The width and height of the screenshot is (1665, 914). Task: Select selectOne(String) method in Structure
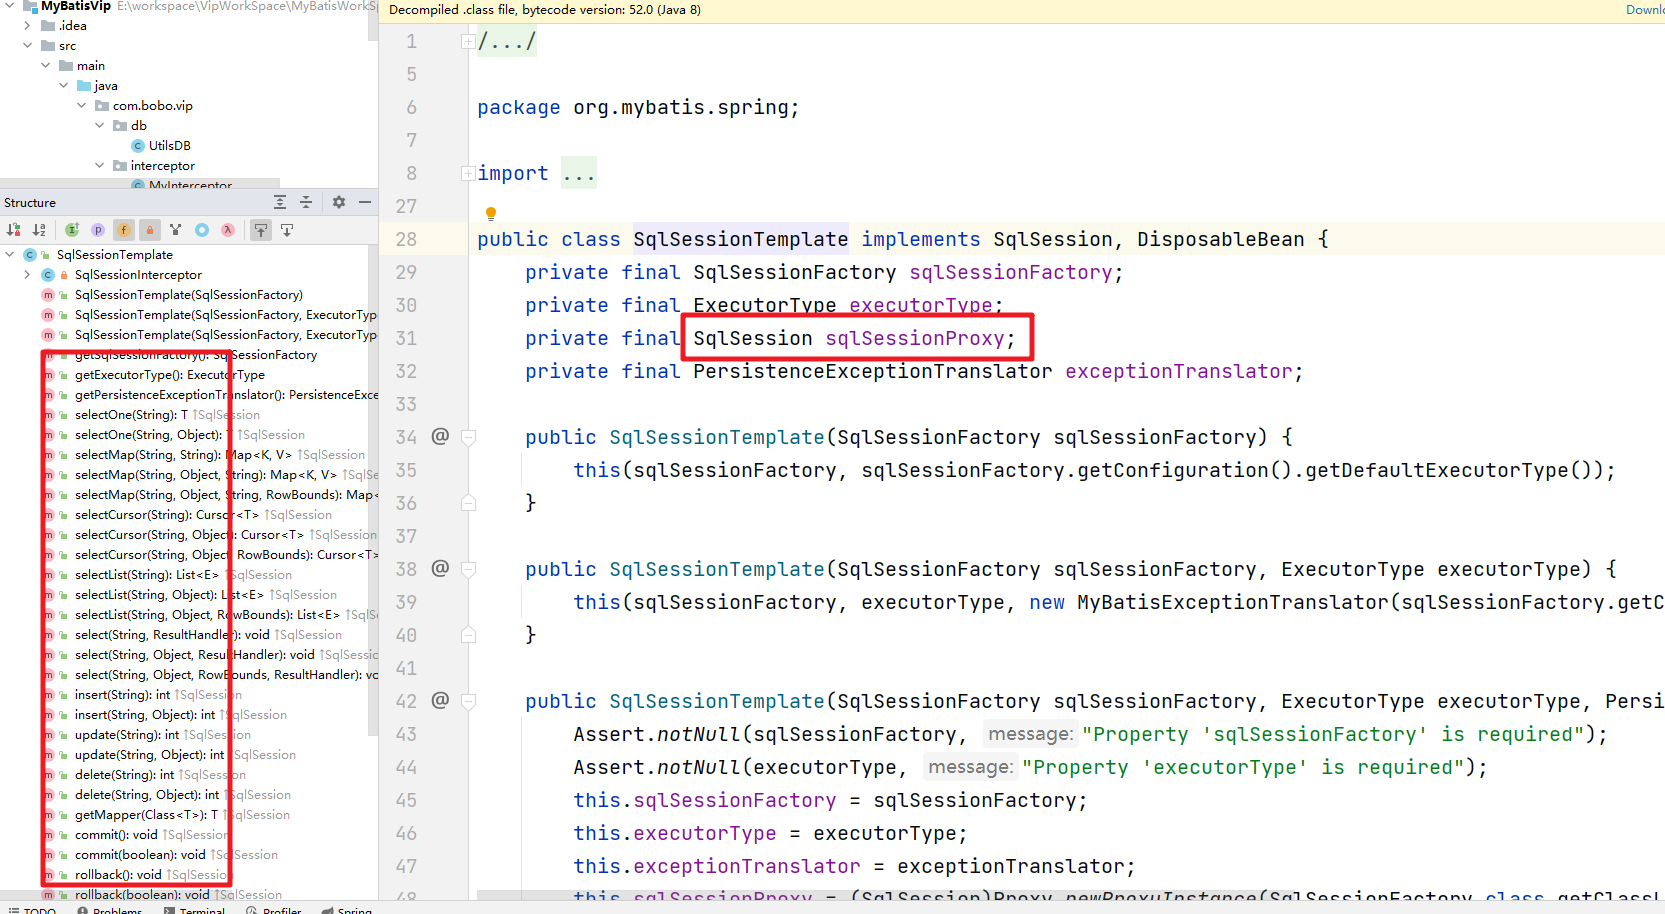tap(131, 415)
